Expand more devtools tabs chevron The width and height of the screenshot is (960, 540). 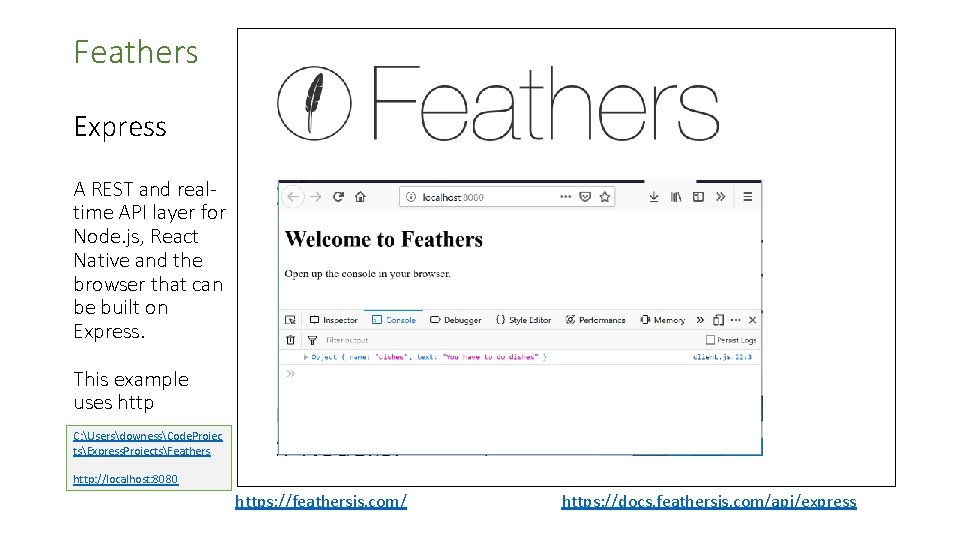700,320
